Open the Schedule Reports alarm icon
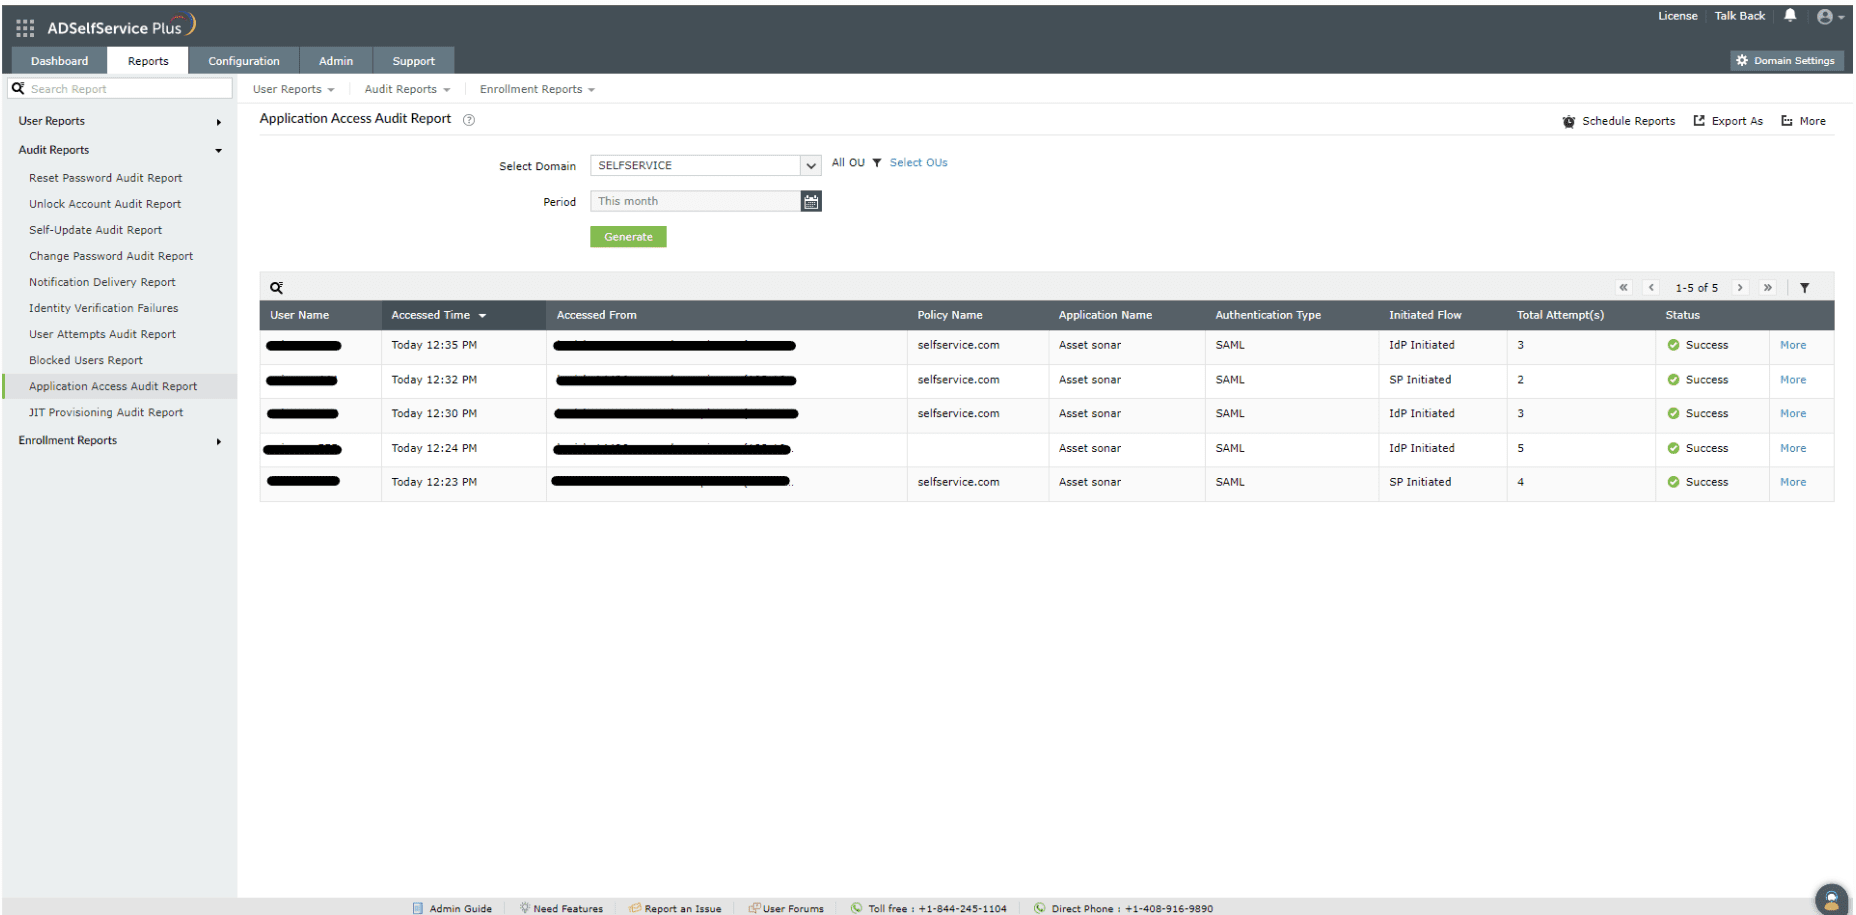The width and height of the screenshot is (1856, 915). point(1569,120)
